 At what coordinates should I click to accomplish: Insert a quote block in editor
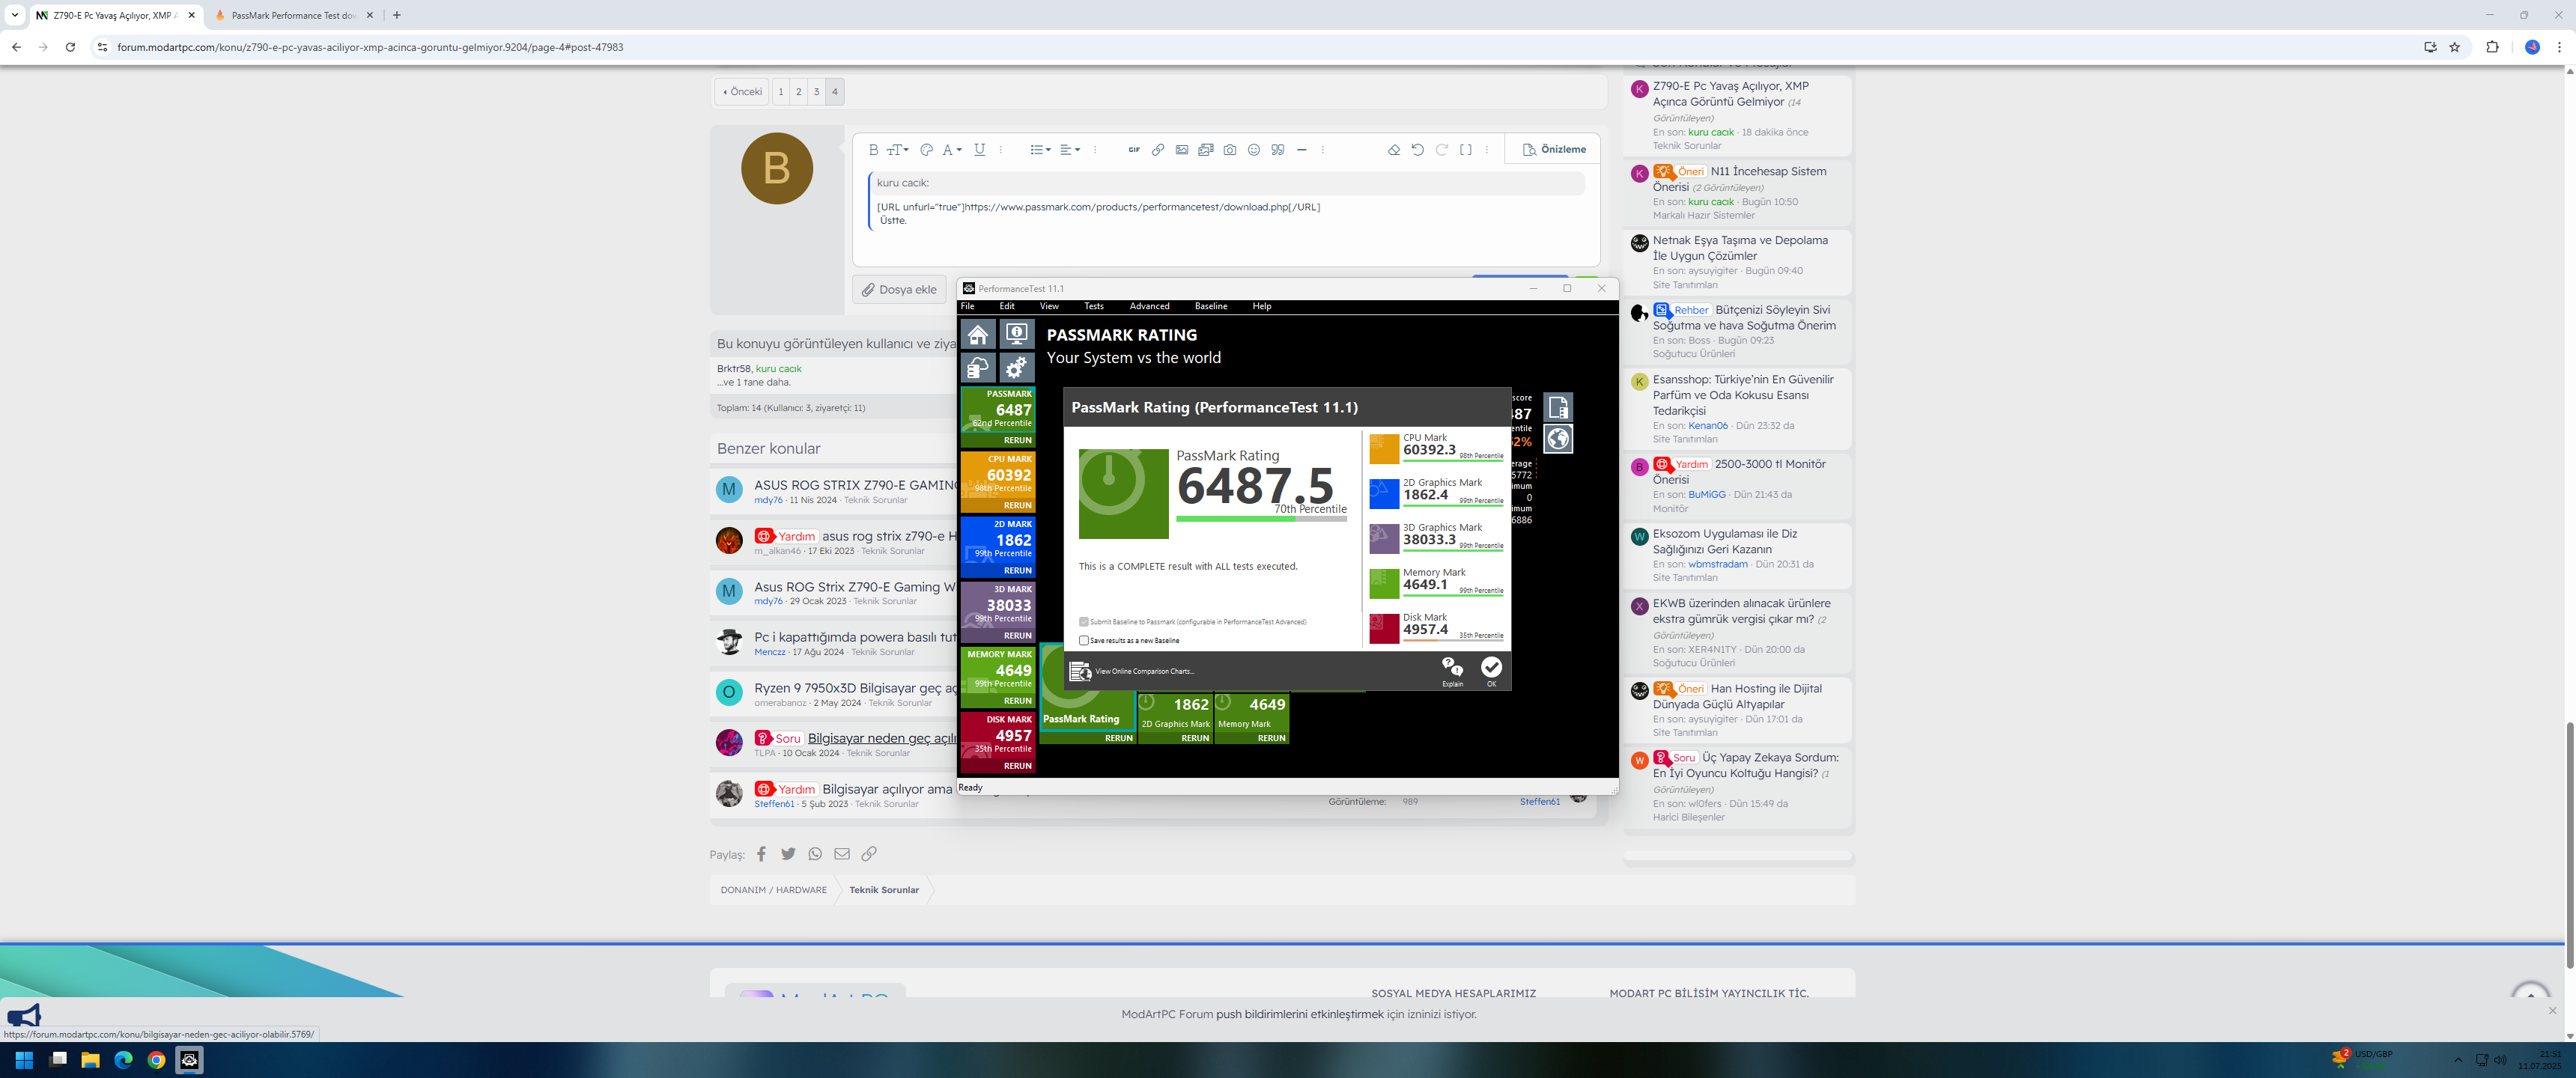1277,150
